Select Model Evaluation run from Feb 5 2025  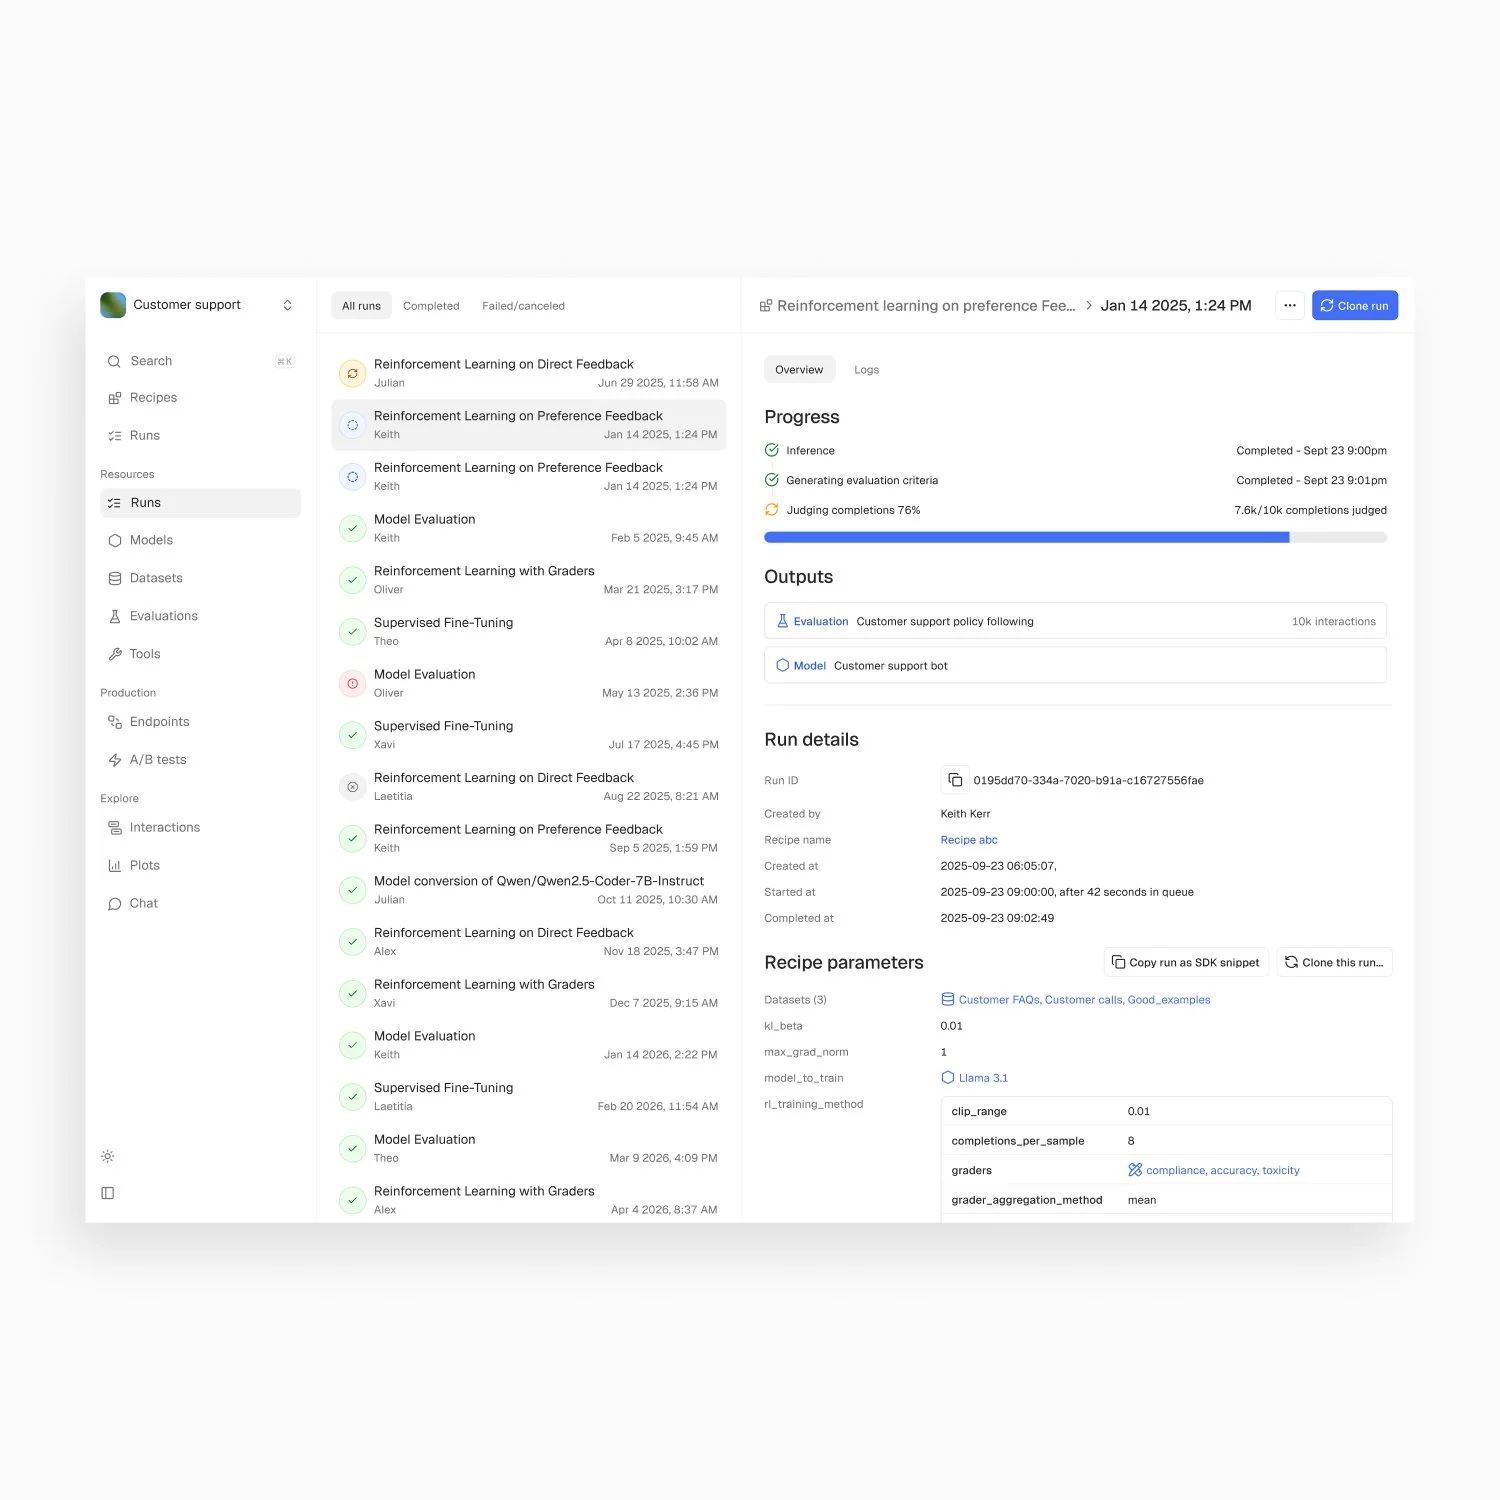pyautogui.click(x=529, y=528)
